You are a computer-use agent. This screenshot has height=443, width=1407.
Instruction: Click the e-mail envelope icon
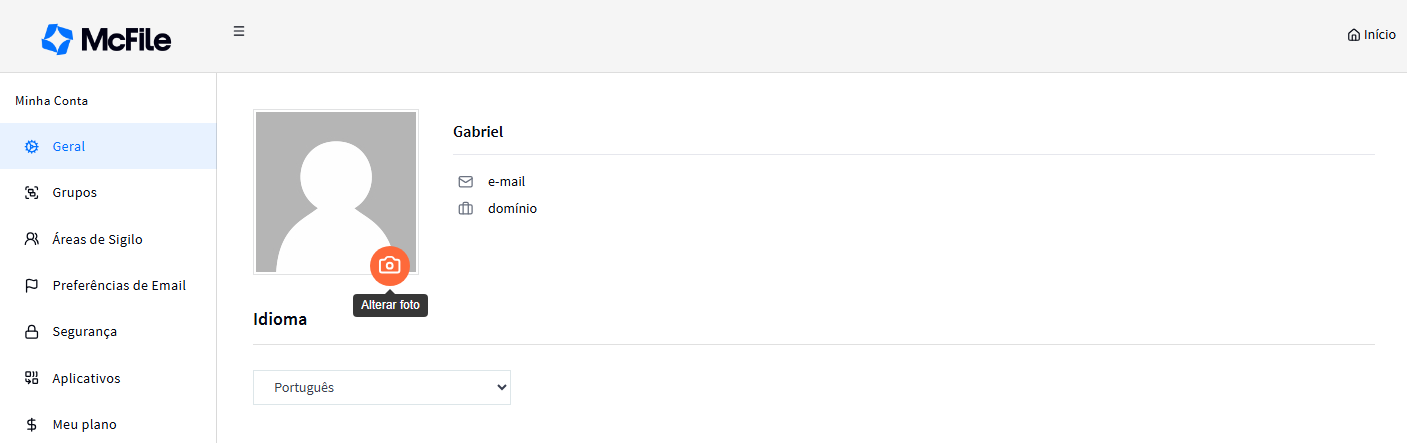pos(465,182)
